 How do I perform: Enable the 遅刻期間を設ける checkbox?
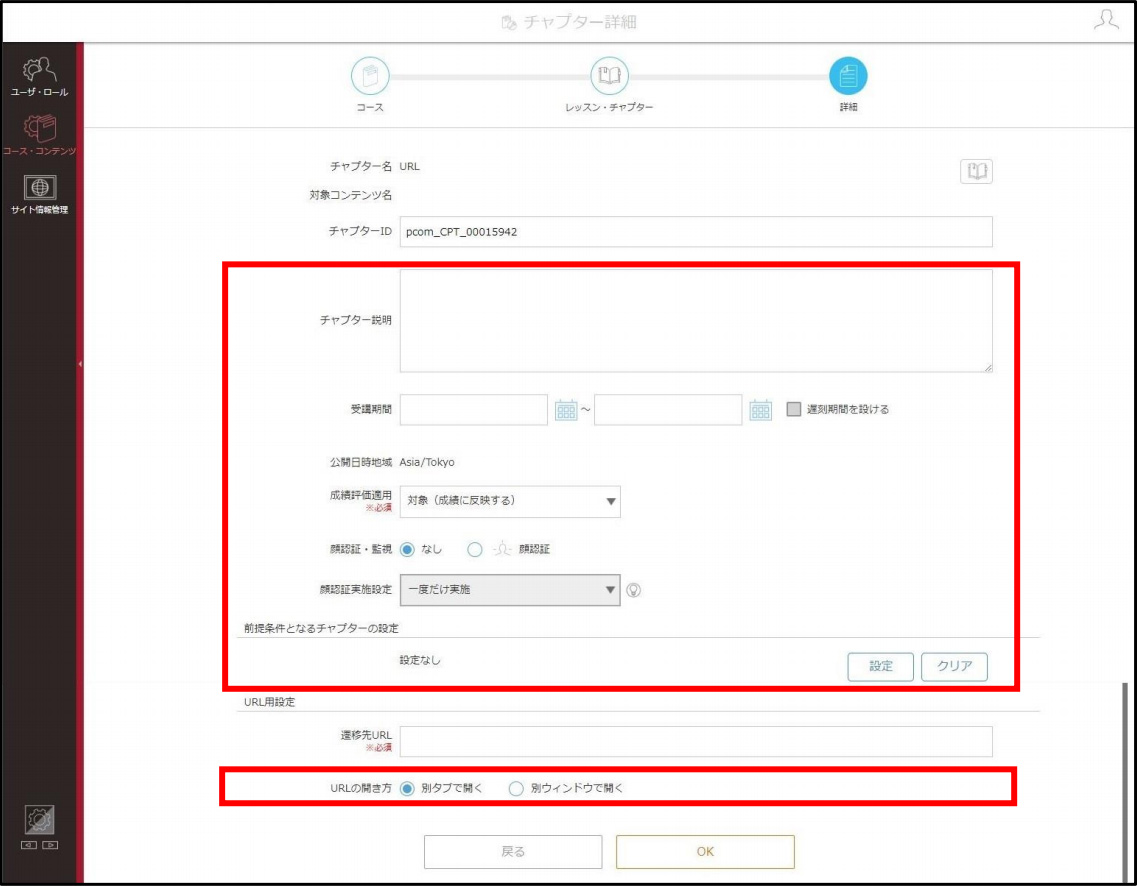pos(794,409)
